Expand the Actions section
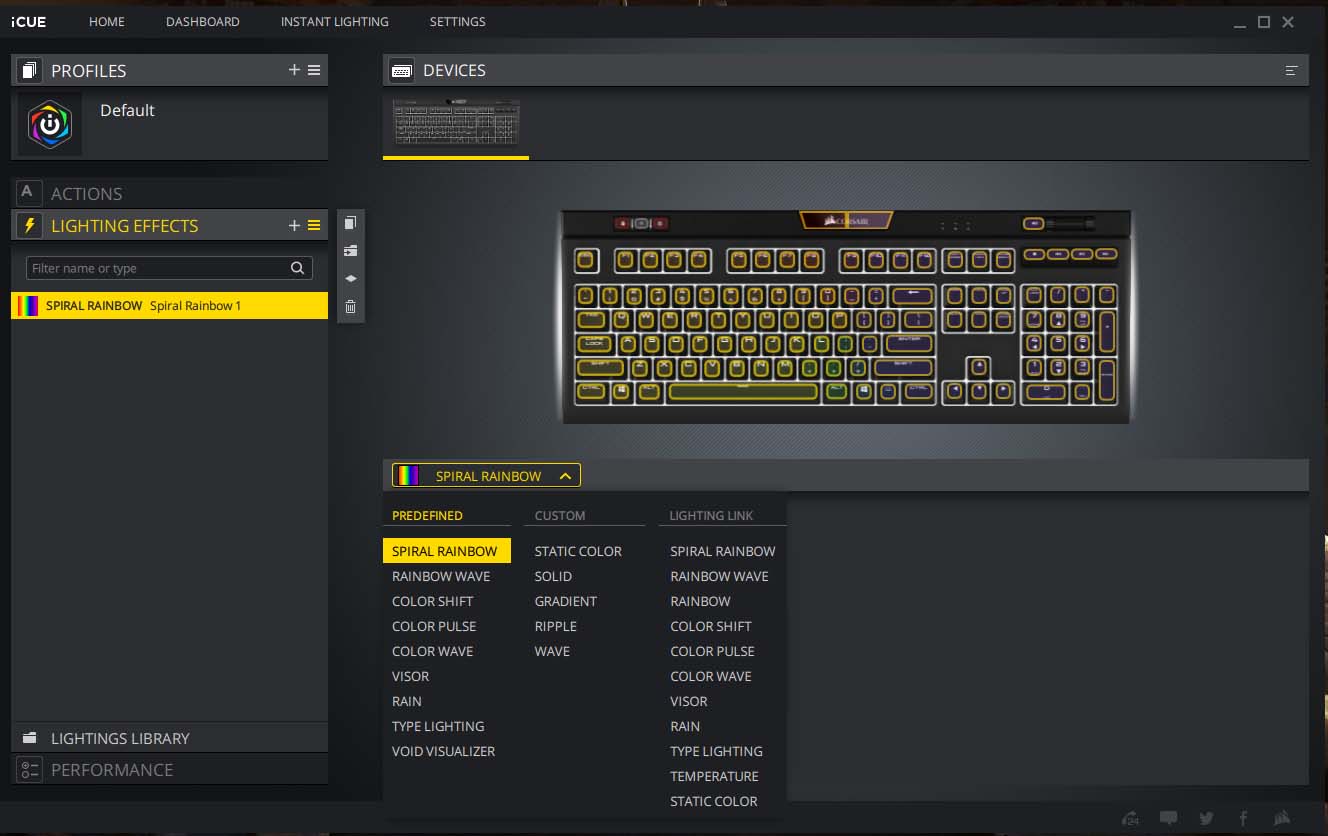This screenshot has width=1328, height=836. click(87, 194)
